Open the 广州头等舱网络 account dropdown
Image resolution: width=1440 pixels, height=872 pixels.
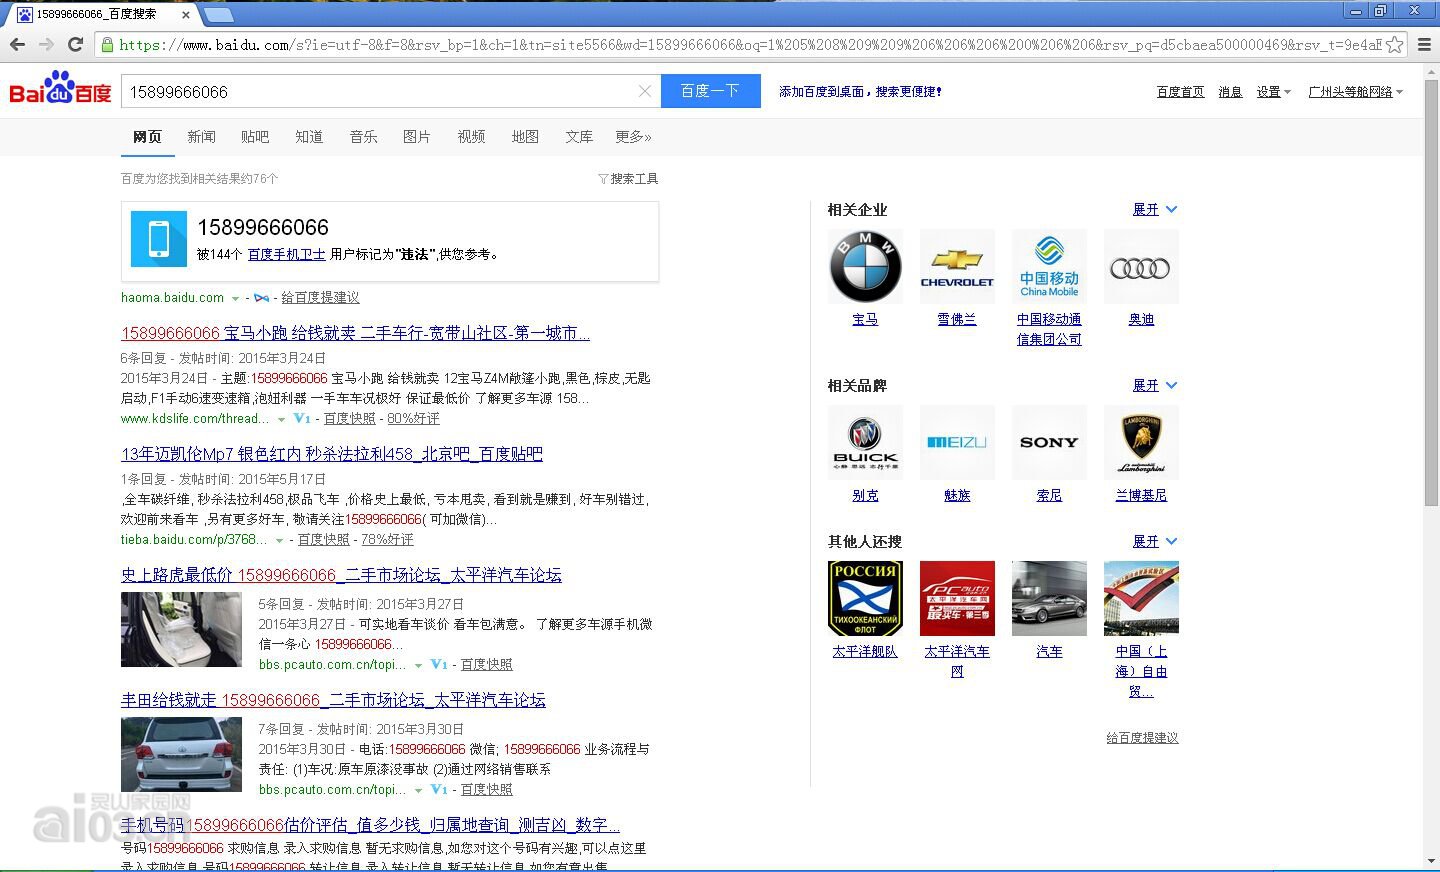click(x=1356, y=92)
